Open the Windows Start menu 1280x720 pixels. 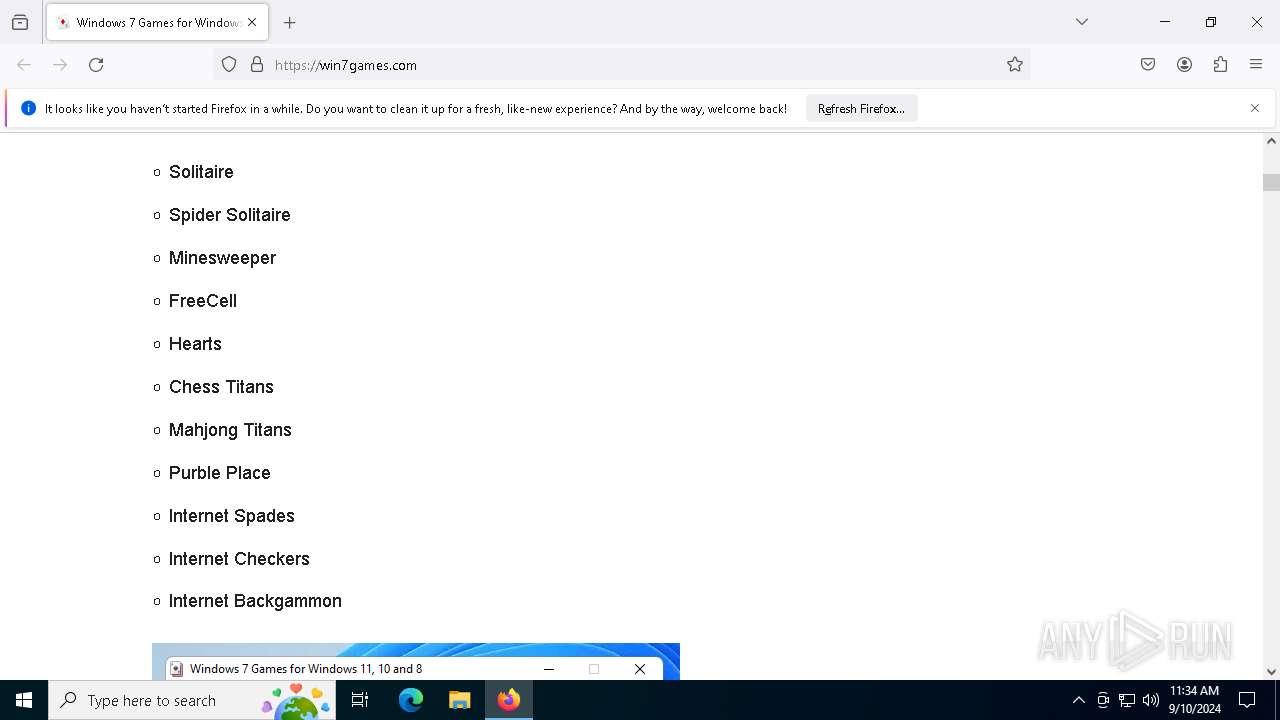pos(24,700)
